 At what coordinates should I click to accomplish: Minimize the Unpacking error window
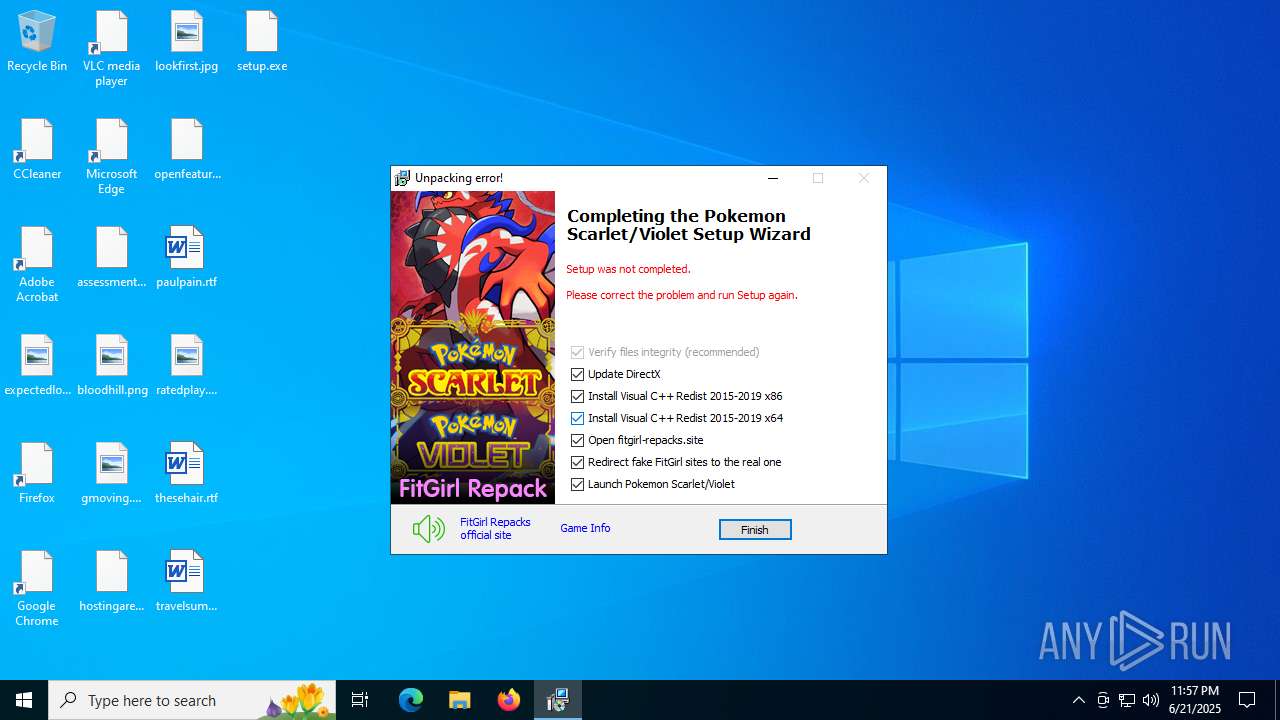click(x=772, y=178)
